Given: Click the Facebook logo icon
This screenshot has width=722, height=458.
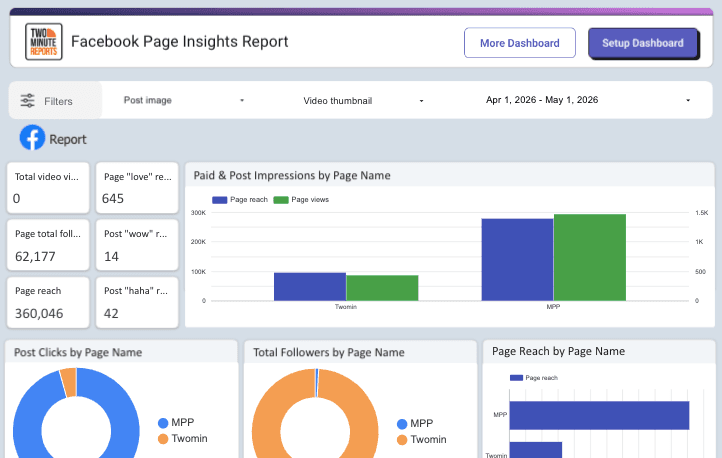Looking at the screenshot, I should coord(32,138).
